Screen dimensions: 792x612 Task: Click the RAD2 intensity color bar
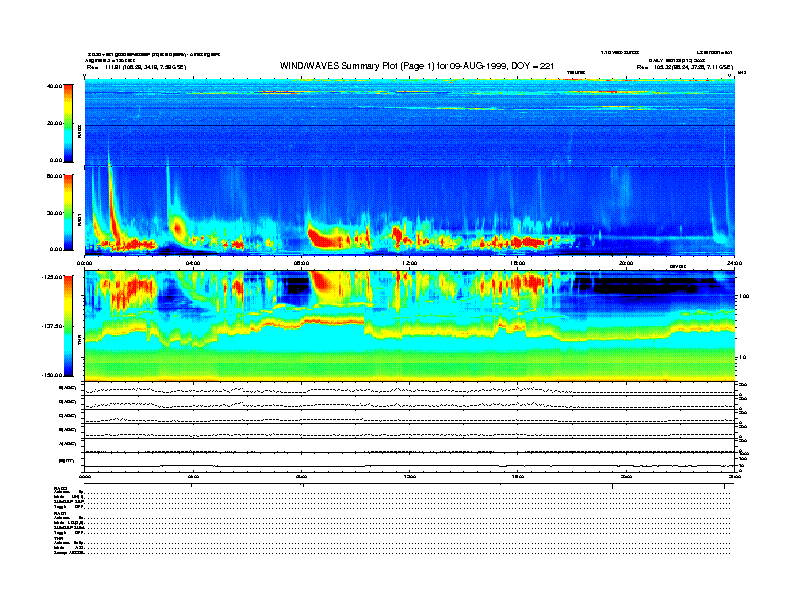click(68, 123)
